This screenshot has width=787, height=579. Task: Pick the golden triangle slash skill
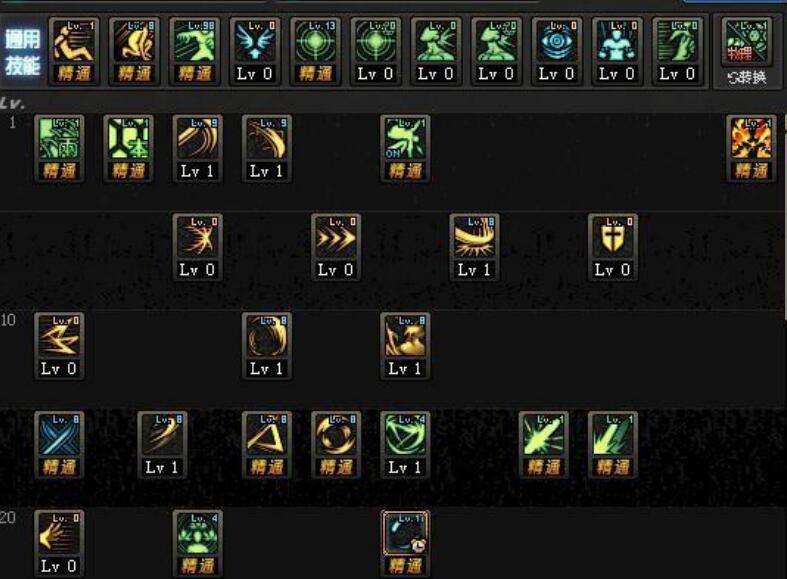point(267,445)
